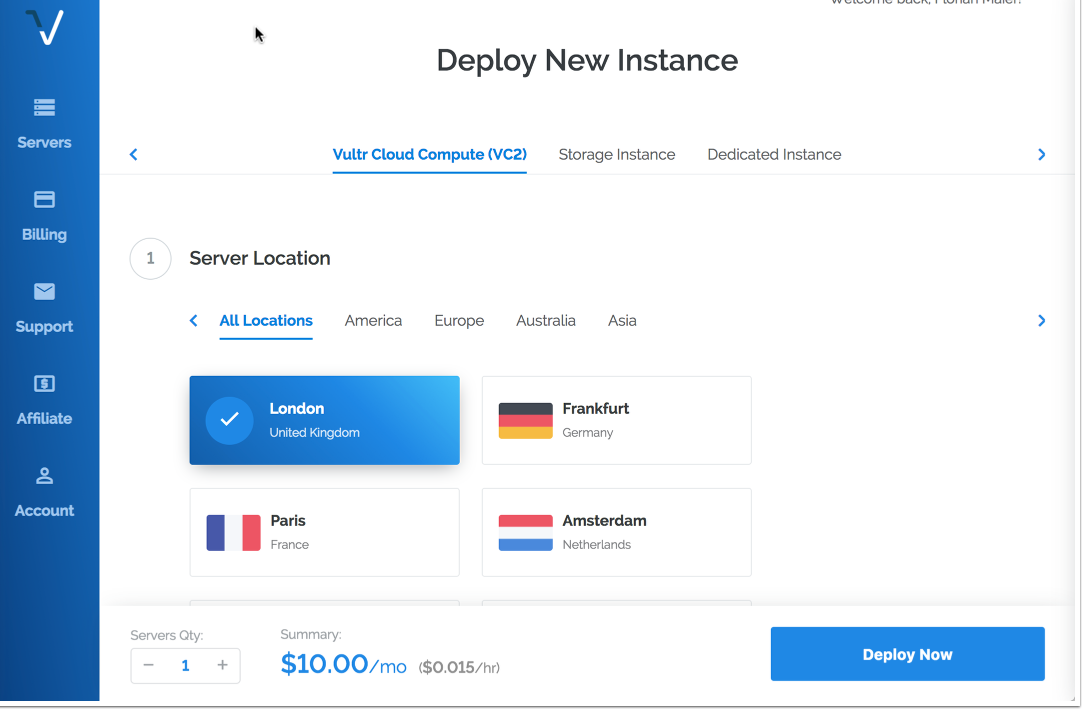Open the Billing card icon
Image resolution: width=1082 pixels, height=709 pixels.
[44, 200]
